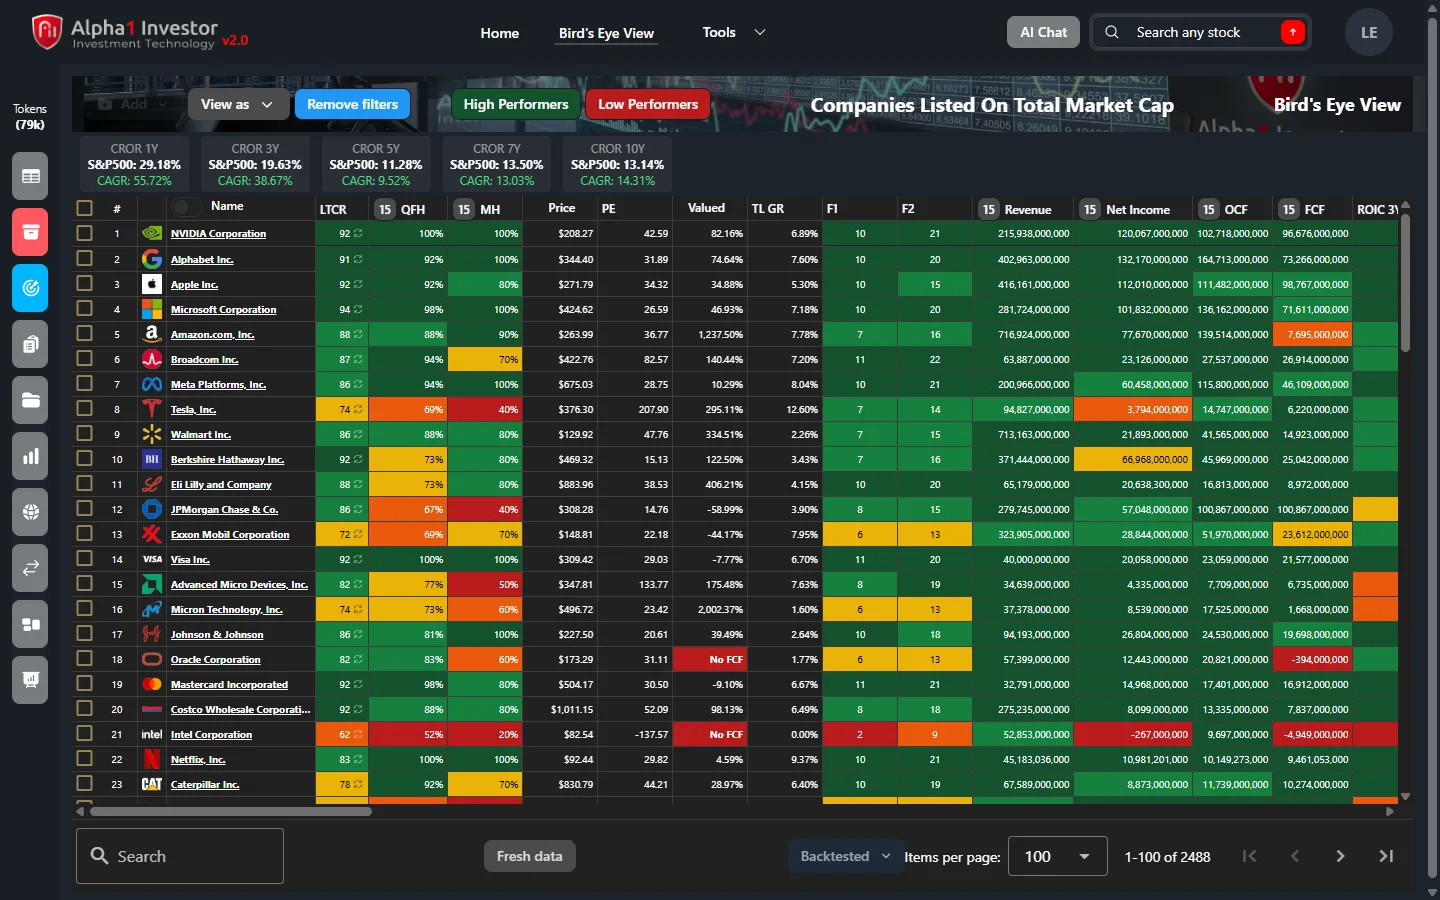
Task: Show Low Performers
Action: 648,104
